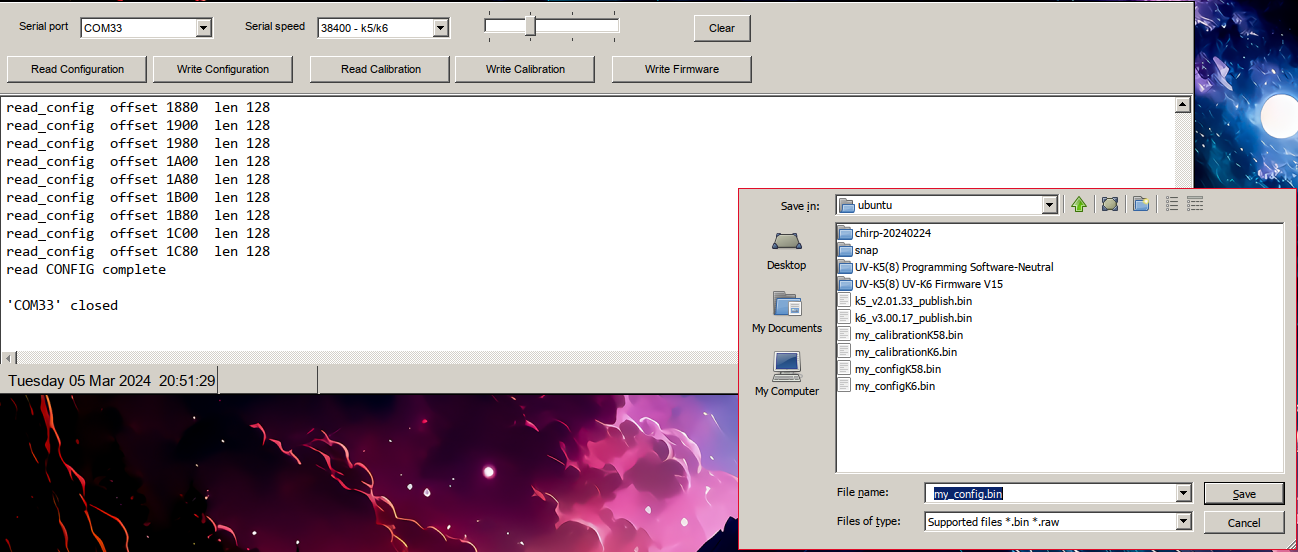Select the my_configK58.bin file
Viewport: 1298px width, 552px height.
[897, 369]
